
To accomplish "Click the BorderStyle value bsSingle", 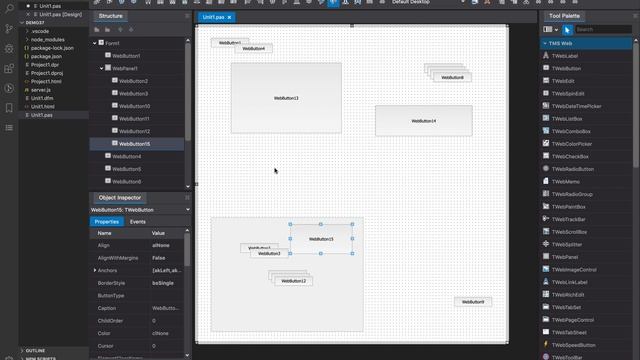I will [x=162, y=283].
